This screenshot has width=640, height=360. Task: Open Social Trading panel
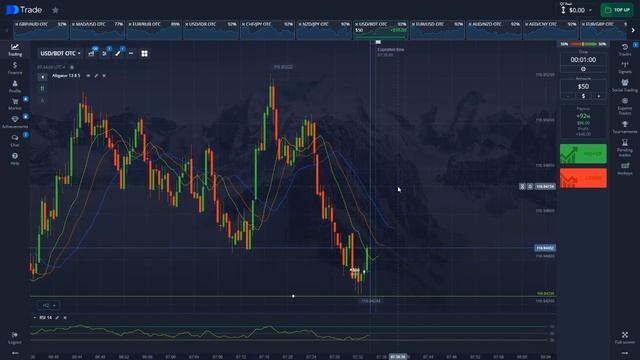point(624,85)
